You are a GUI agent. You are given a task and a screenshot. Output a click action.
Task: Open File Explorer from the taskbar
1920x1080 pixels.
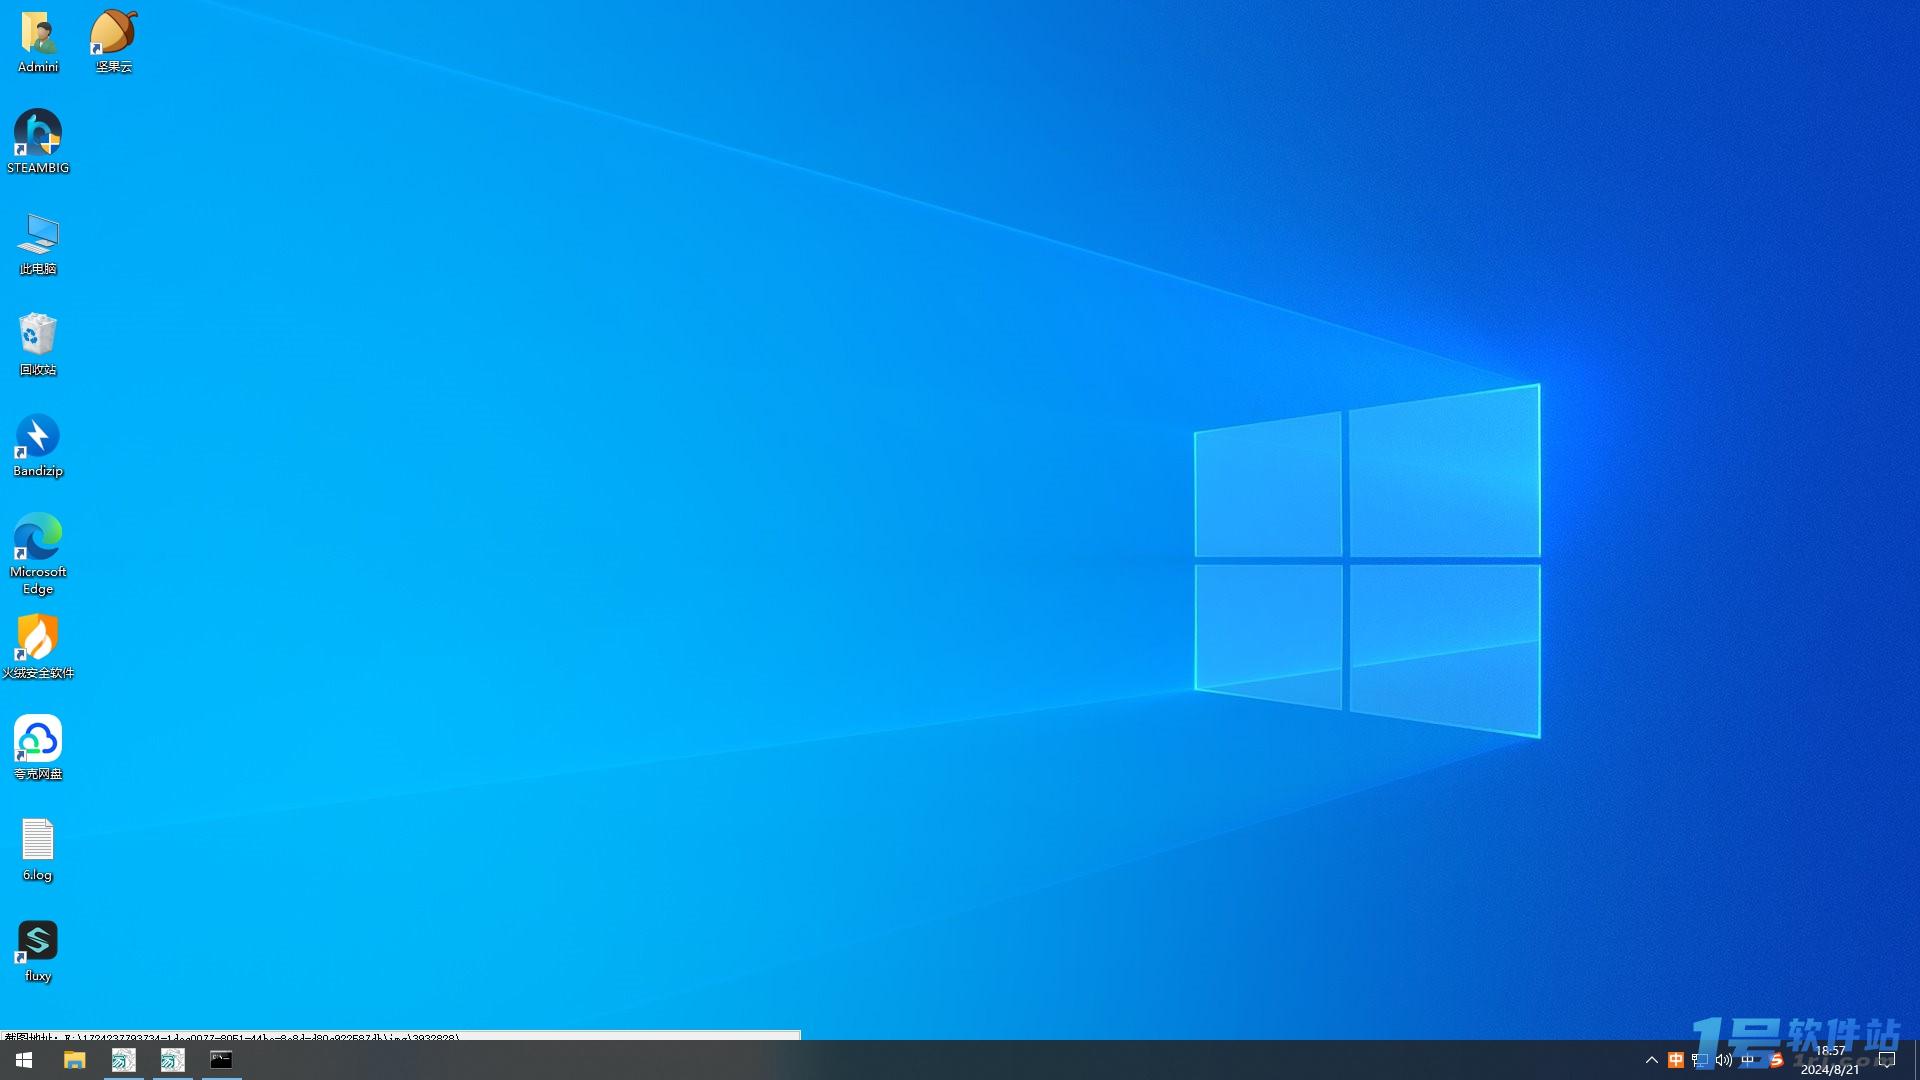pos(74,1060)
